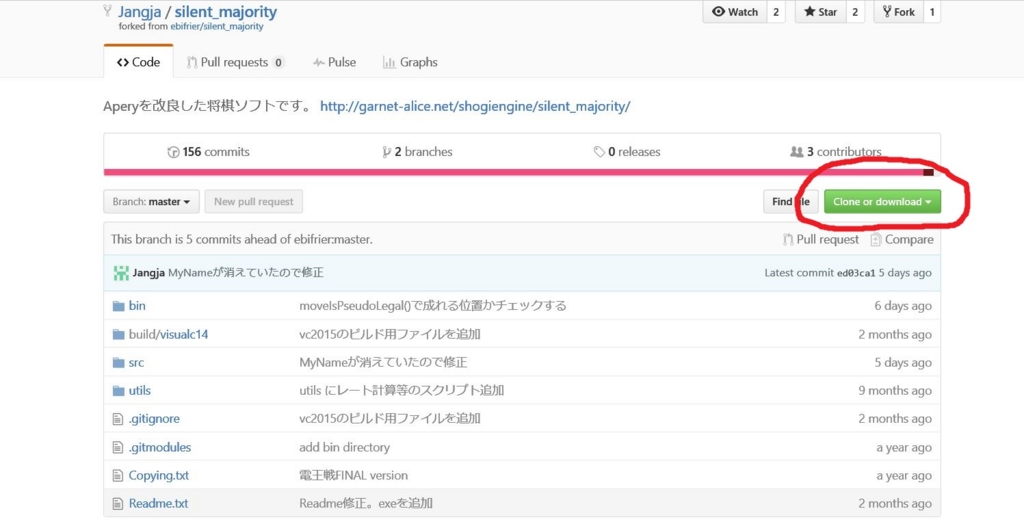Screen dimensions: 1024x524
Task: Click the file icon beside .gitmodules
Action: 118,448
